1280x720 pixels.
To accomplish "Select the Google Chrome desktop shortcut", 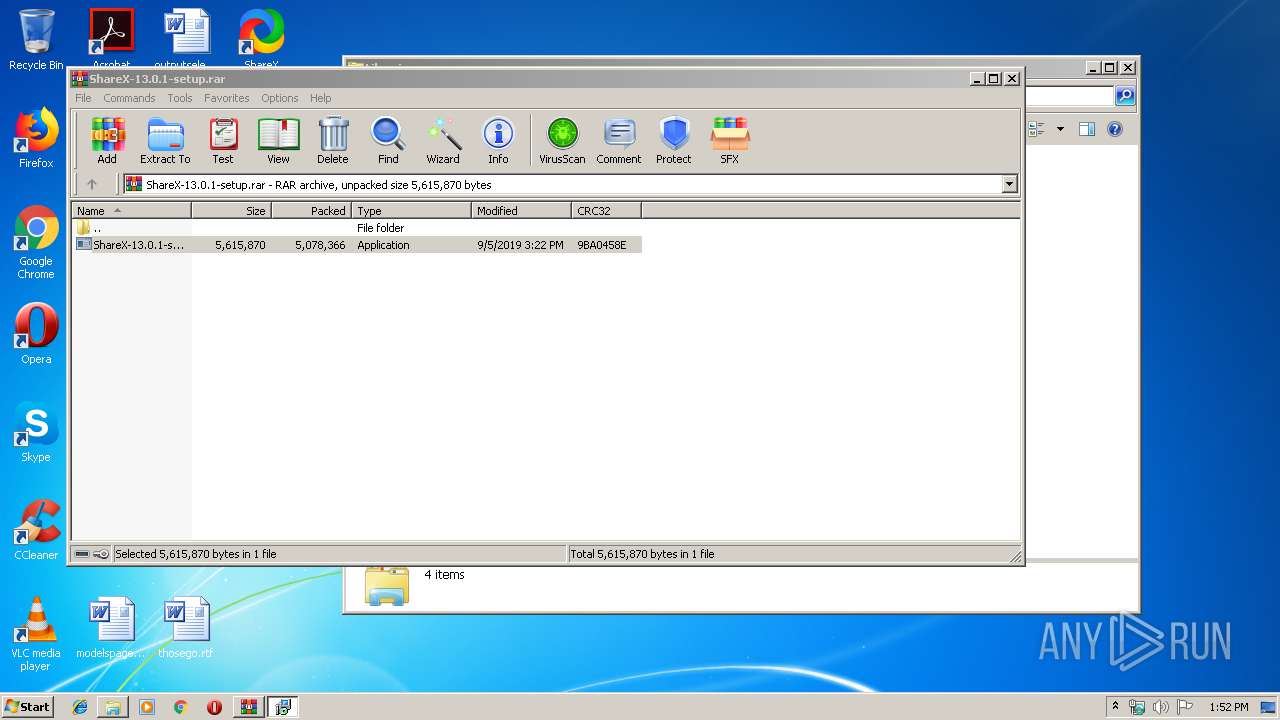I will 36,243.
